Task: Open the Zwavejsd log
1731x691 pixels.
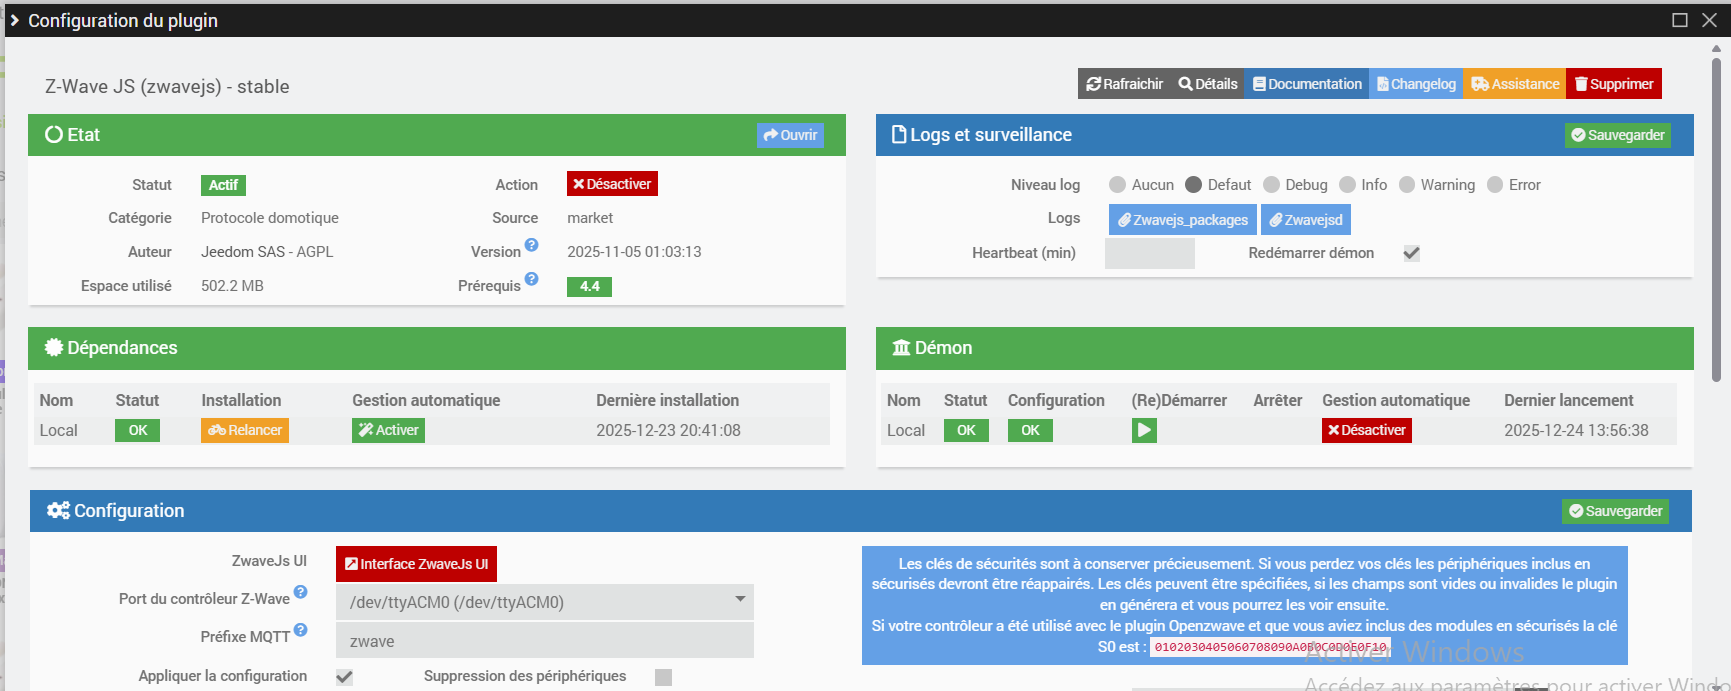Action: (1306, 220)
